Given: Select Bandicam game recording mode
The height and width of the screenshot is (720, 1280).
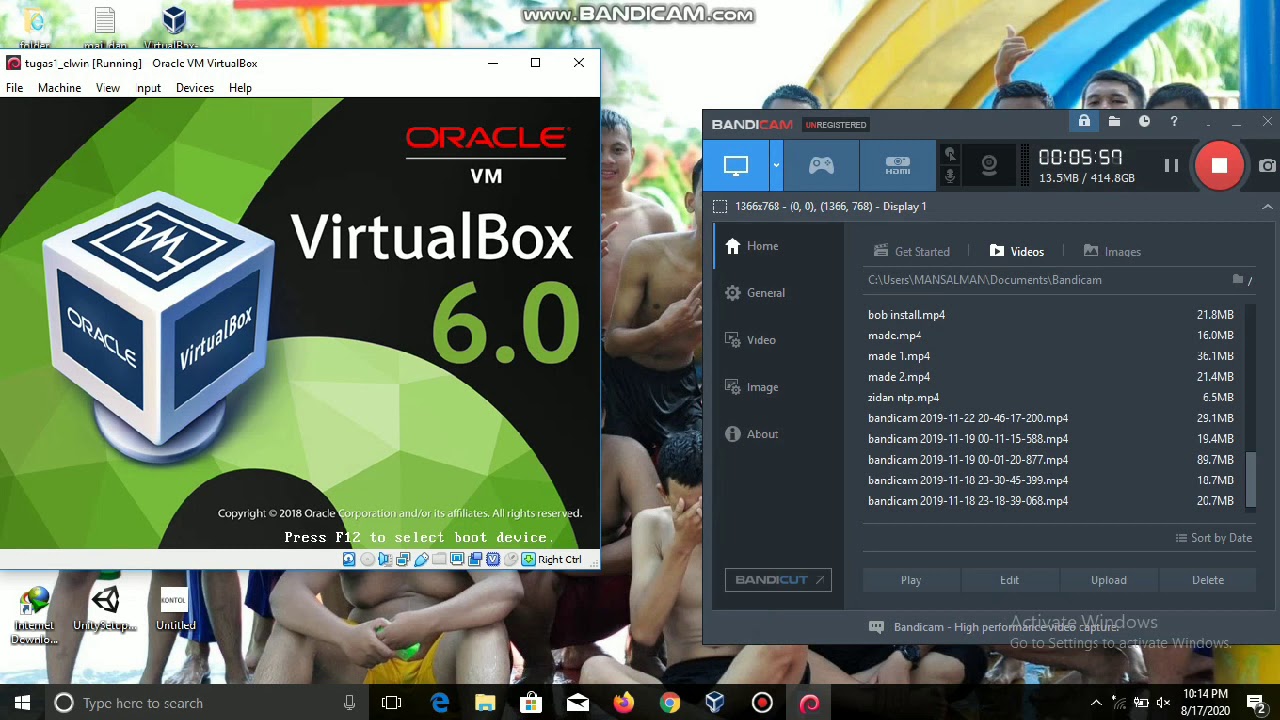Looking at the screenshot, I should click(821, 166).
